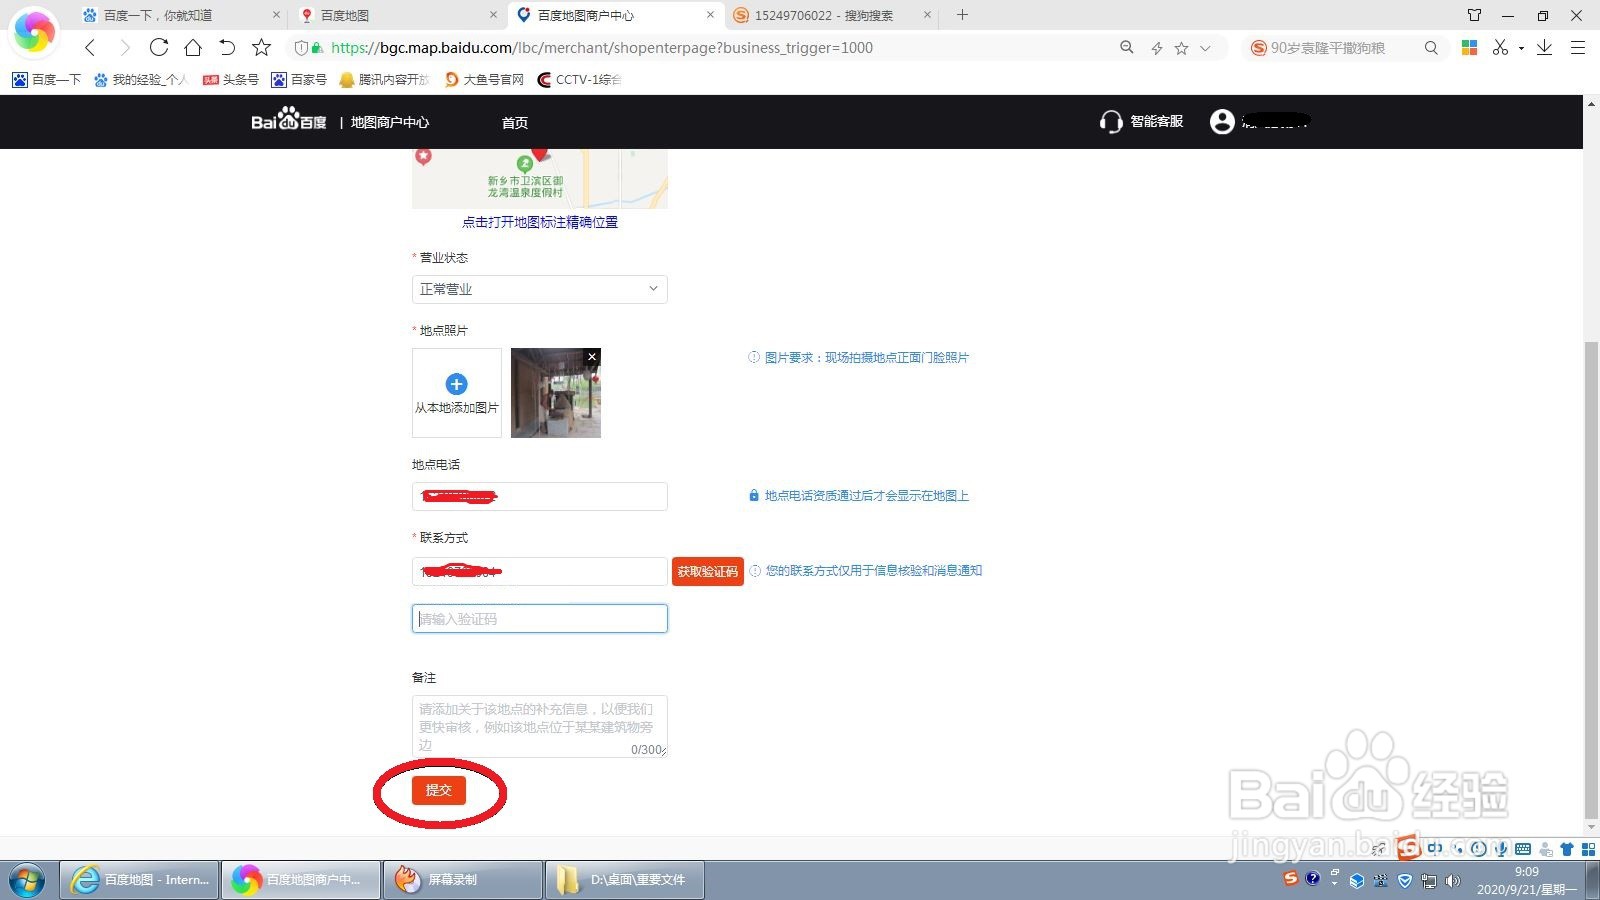Expand the 营业状态 dropdown

[540, 289]
